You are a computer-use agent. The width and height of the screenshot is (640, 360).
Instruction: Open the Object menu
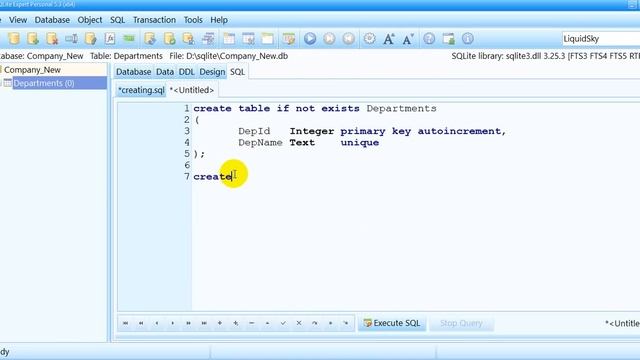pyautogui.click(x=90, y=20)
